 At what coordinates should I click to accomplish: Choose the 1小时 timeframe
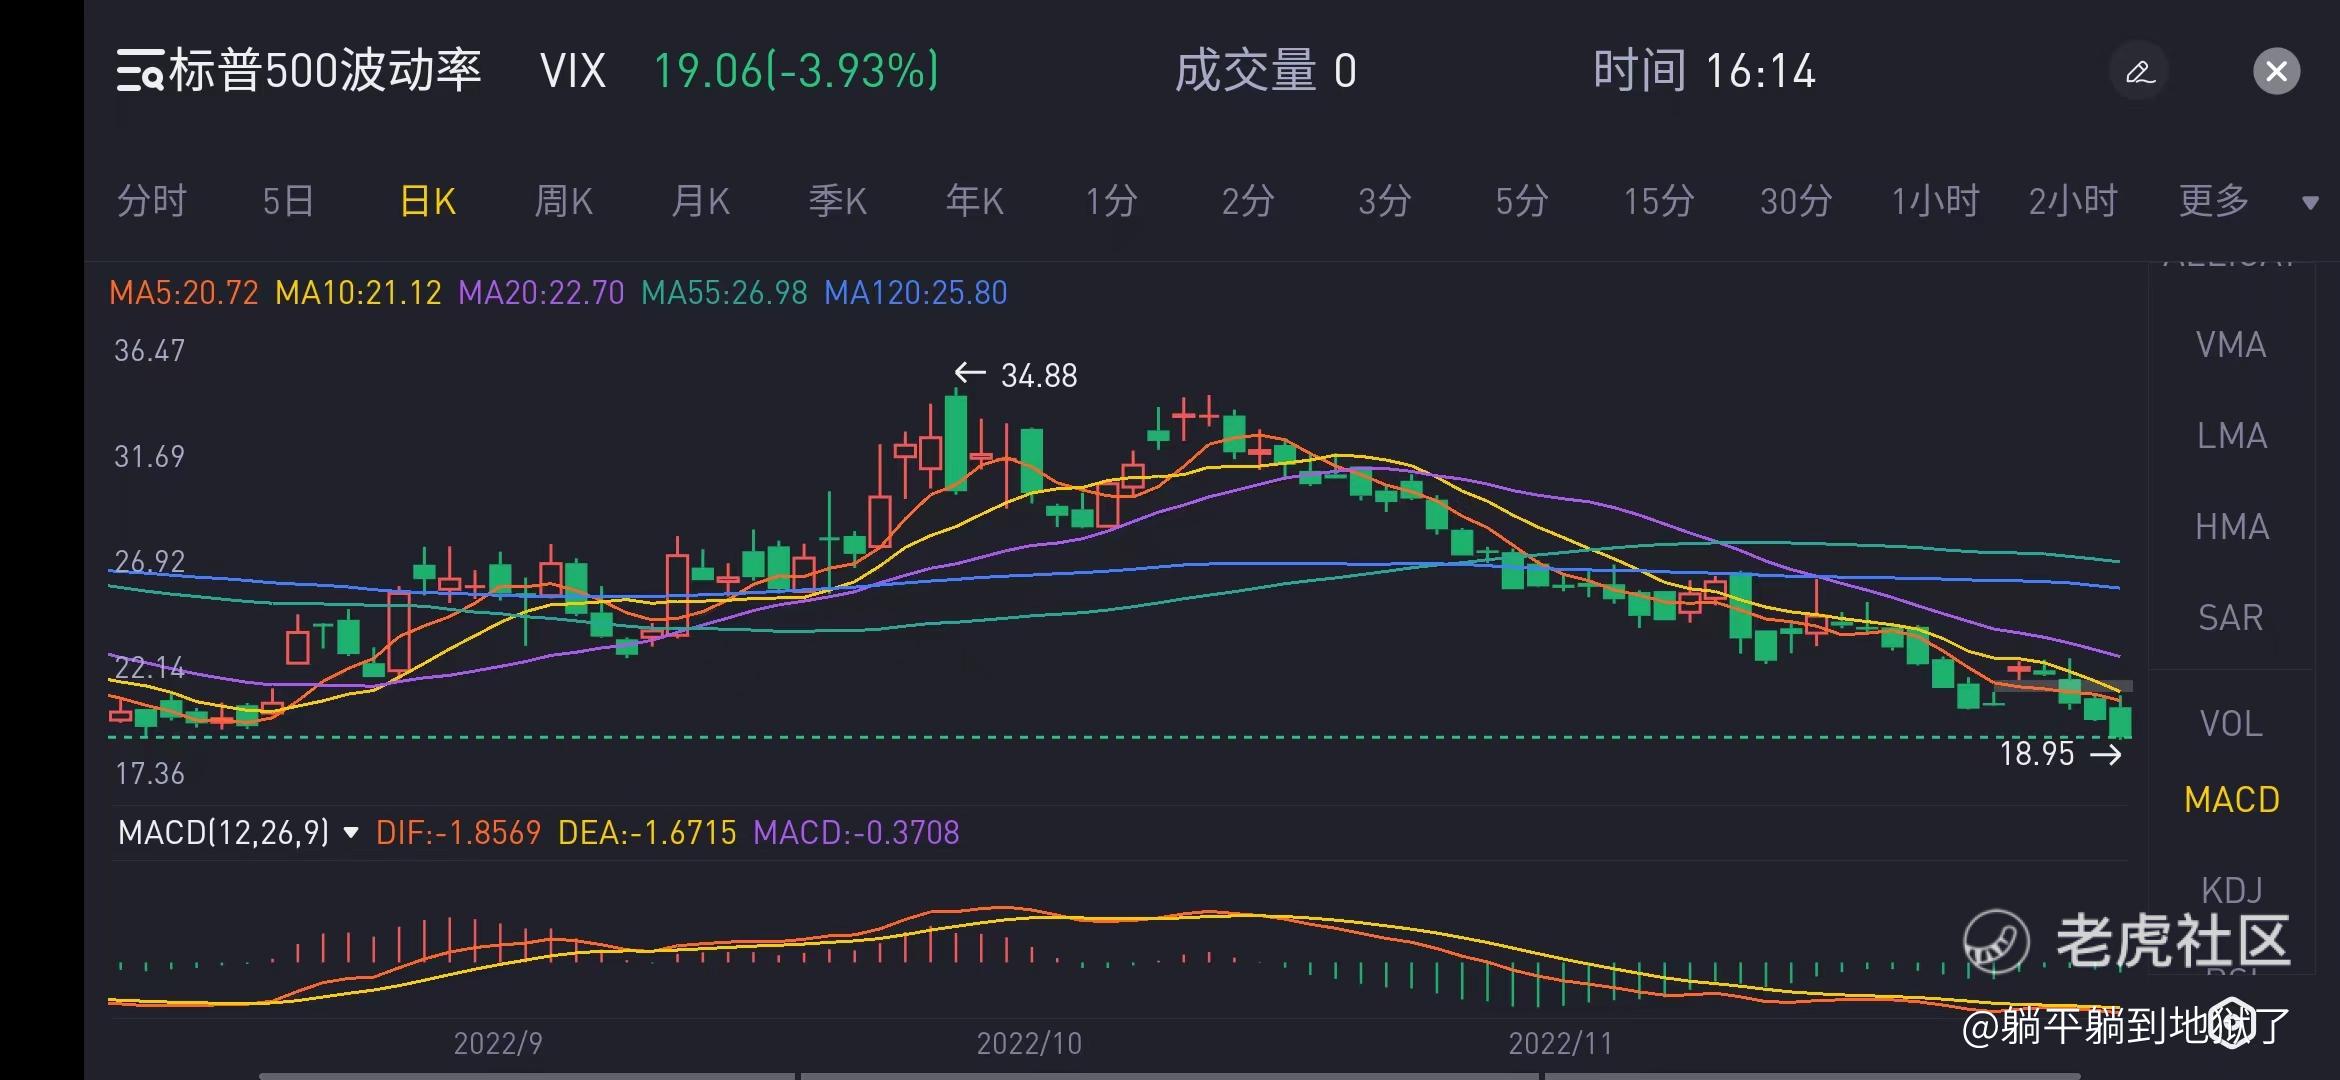click(1934, 202)
